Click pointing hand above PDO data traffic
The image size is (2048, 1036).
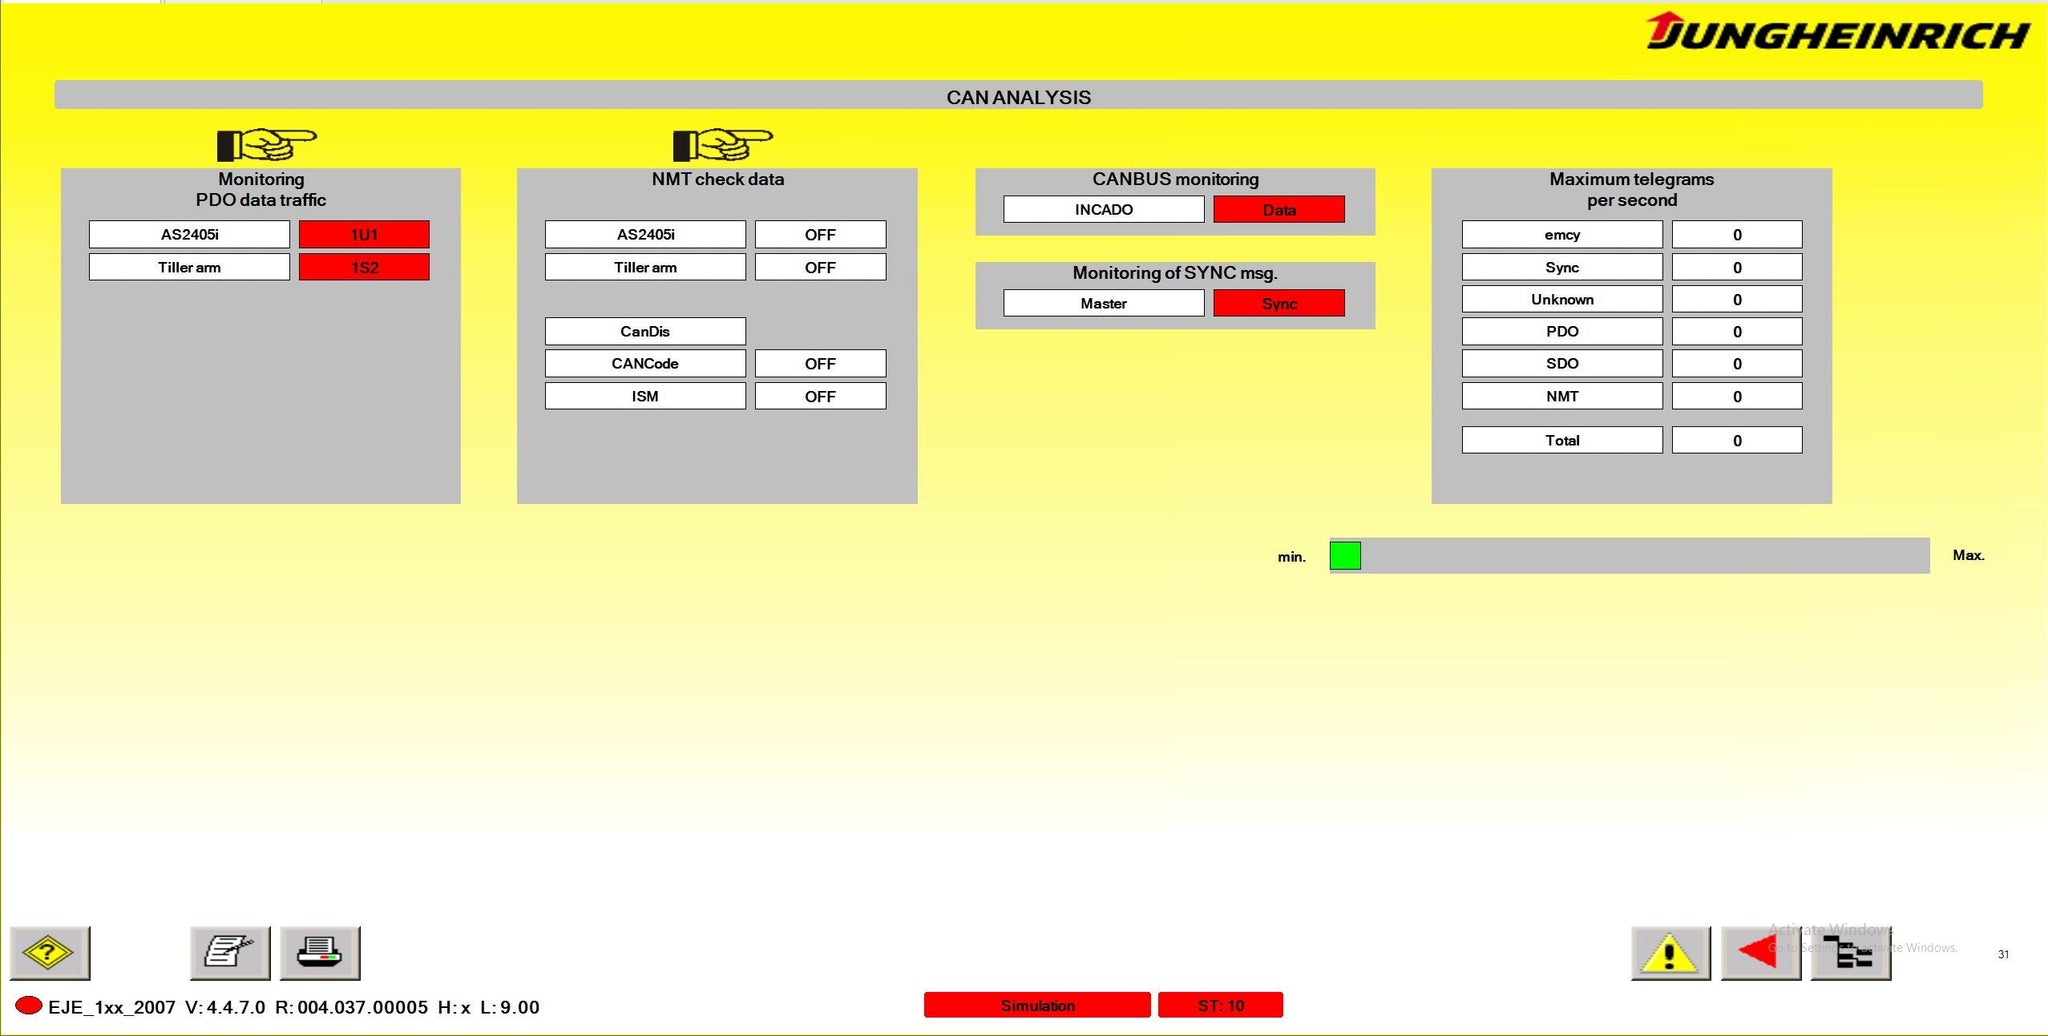tap(265, 145)
